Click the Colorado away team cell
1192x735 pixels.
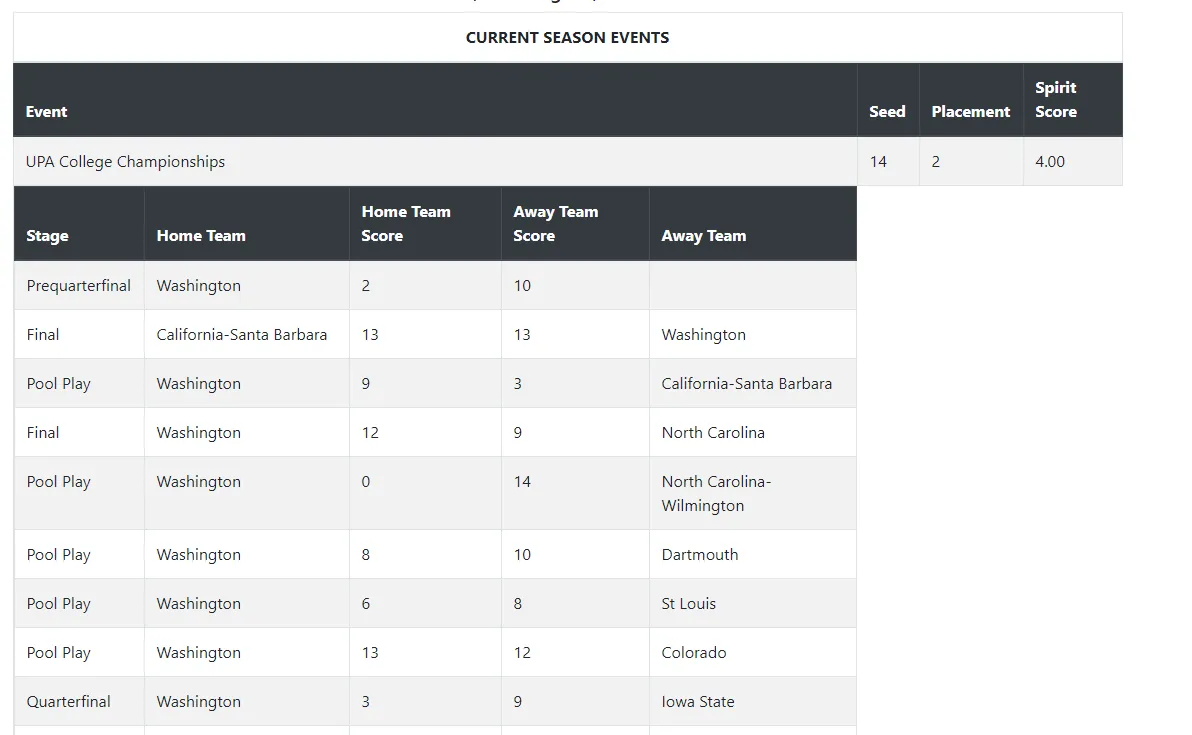pos(694,653)
